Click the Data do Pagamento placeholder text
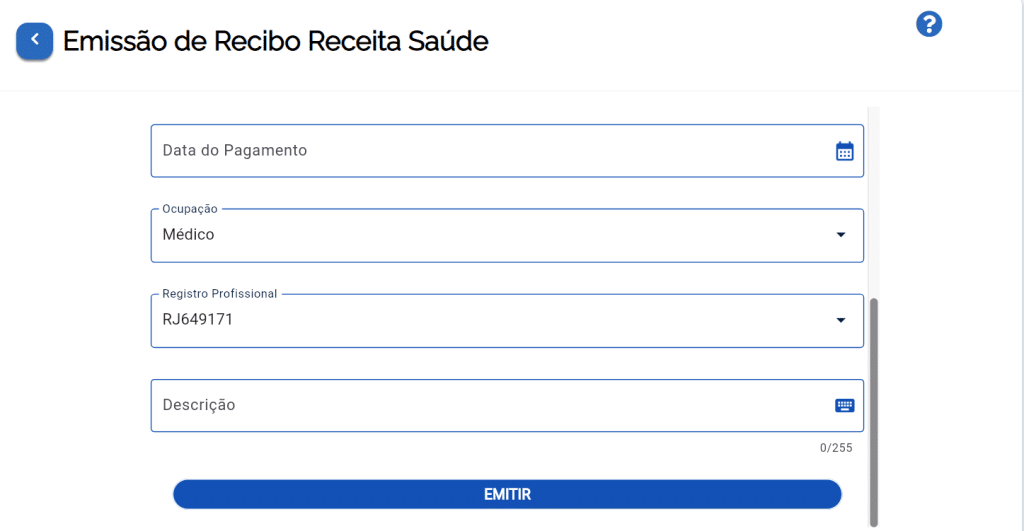1024x531 pixels. (x=235, y=151)
